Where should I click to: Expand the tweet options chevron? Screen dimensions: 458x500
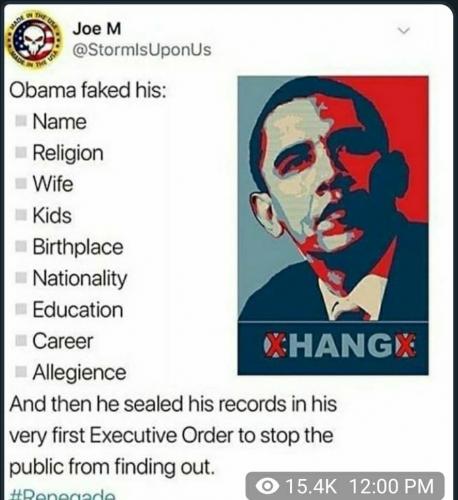[x=404, y=31]
